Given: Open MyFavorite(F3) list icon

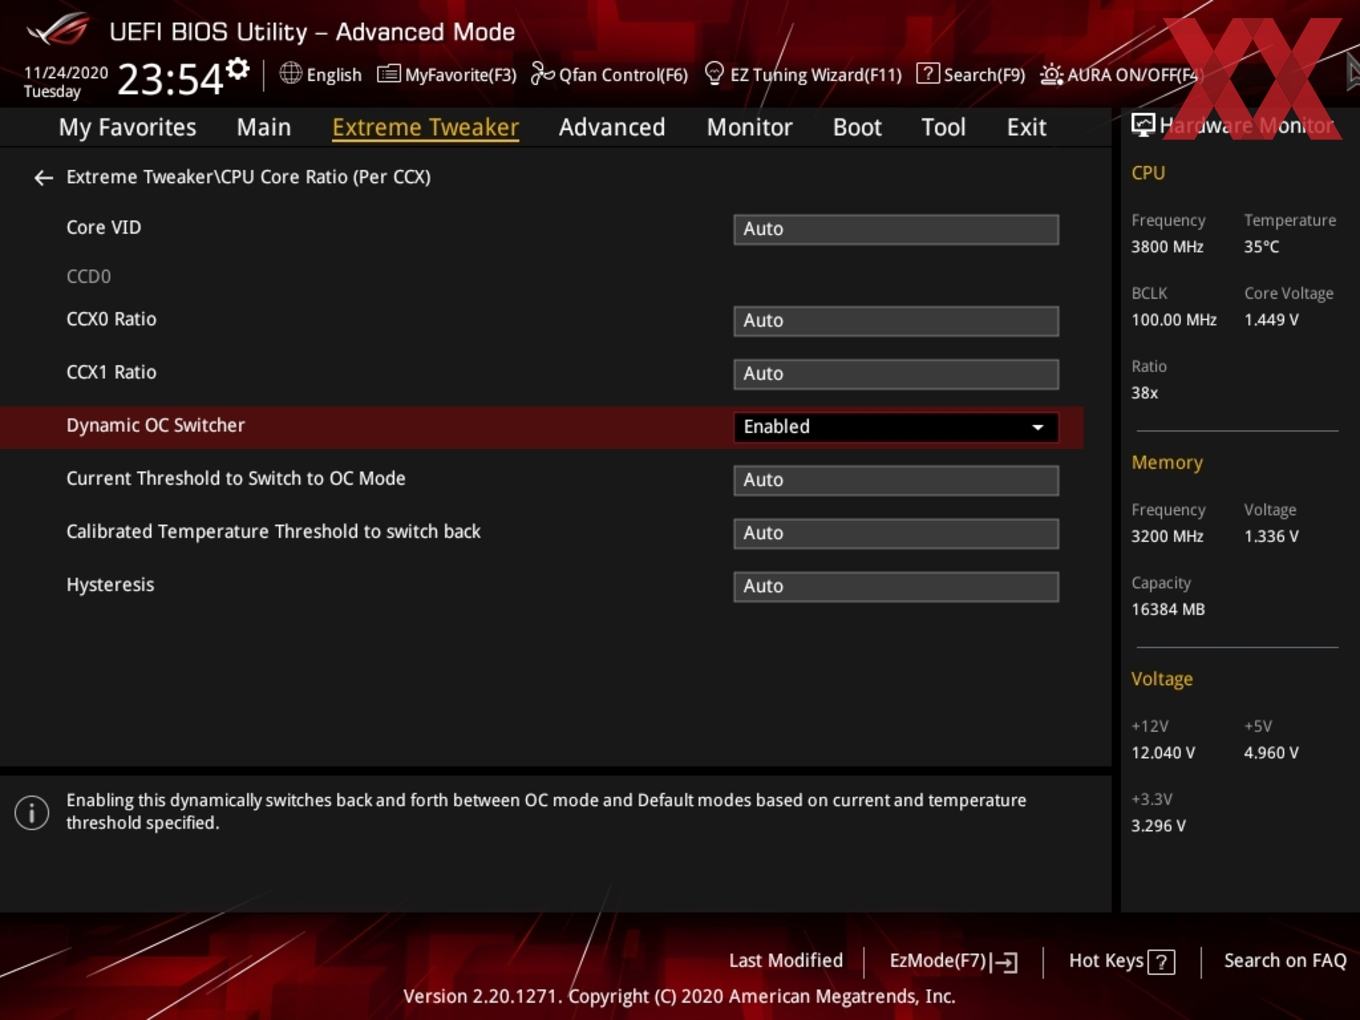Looking at the screenshot, I should tap(388, 74).
